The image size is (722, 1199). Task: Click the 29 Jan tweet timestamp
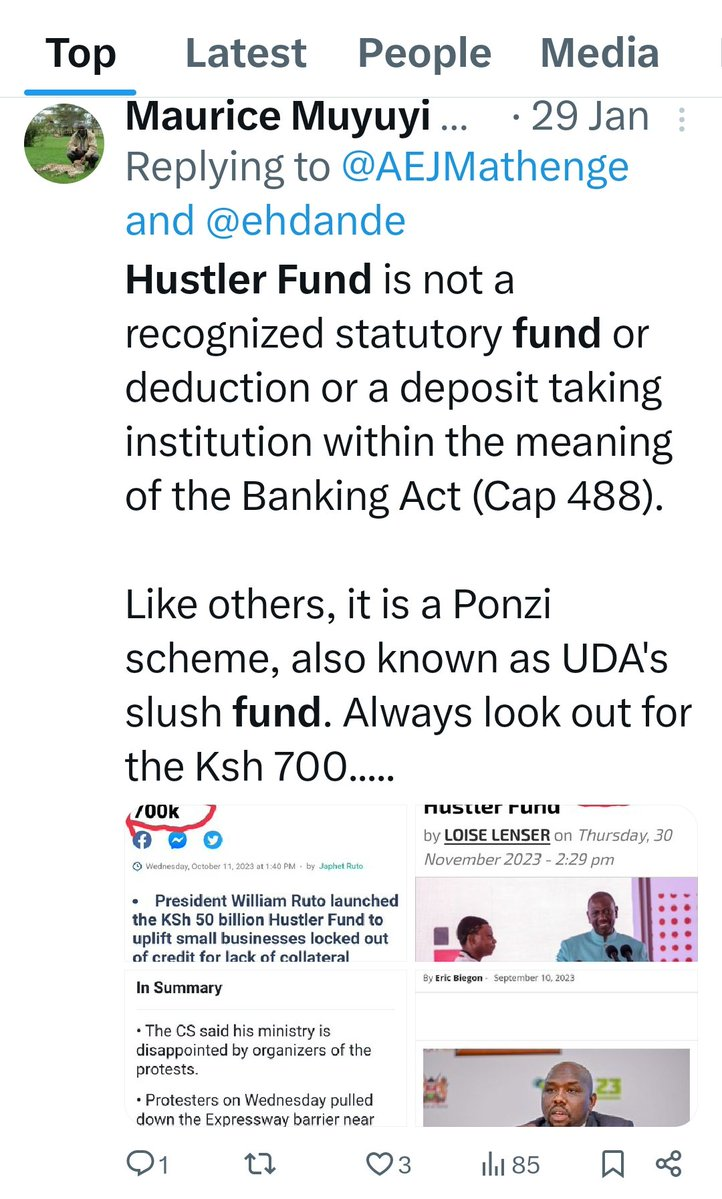(590, 117)
